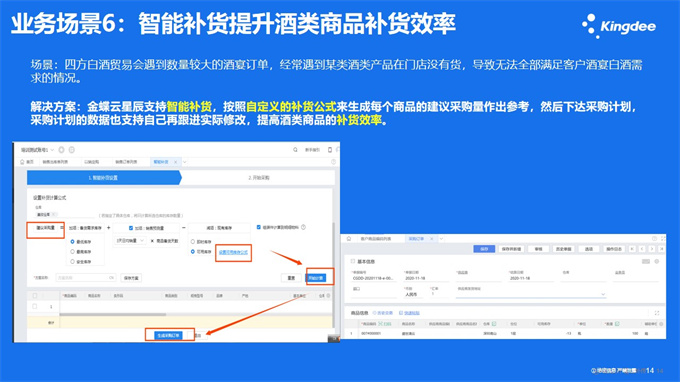The height and width of the screenshot is (382, 680).
Task: Go to next record arrow in purchase order toolbar
Action: pos(652,249)
